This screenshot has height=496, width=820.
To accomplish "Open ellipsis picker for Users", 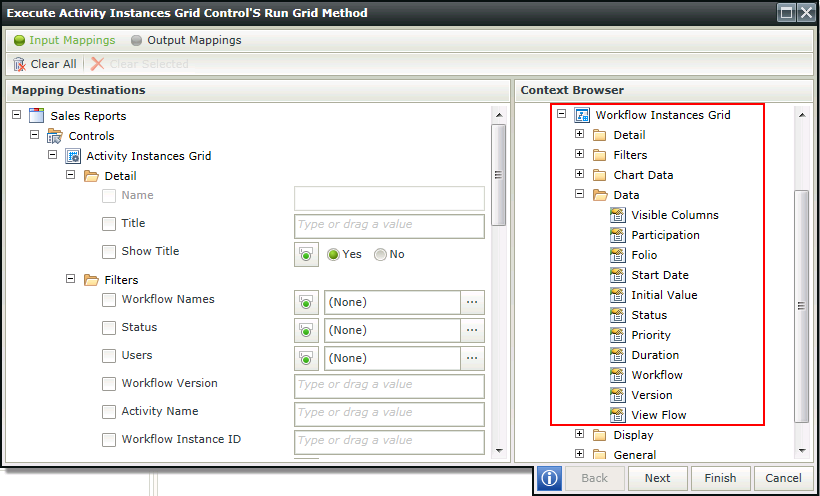I will coord(472,358).
